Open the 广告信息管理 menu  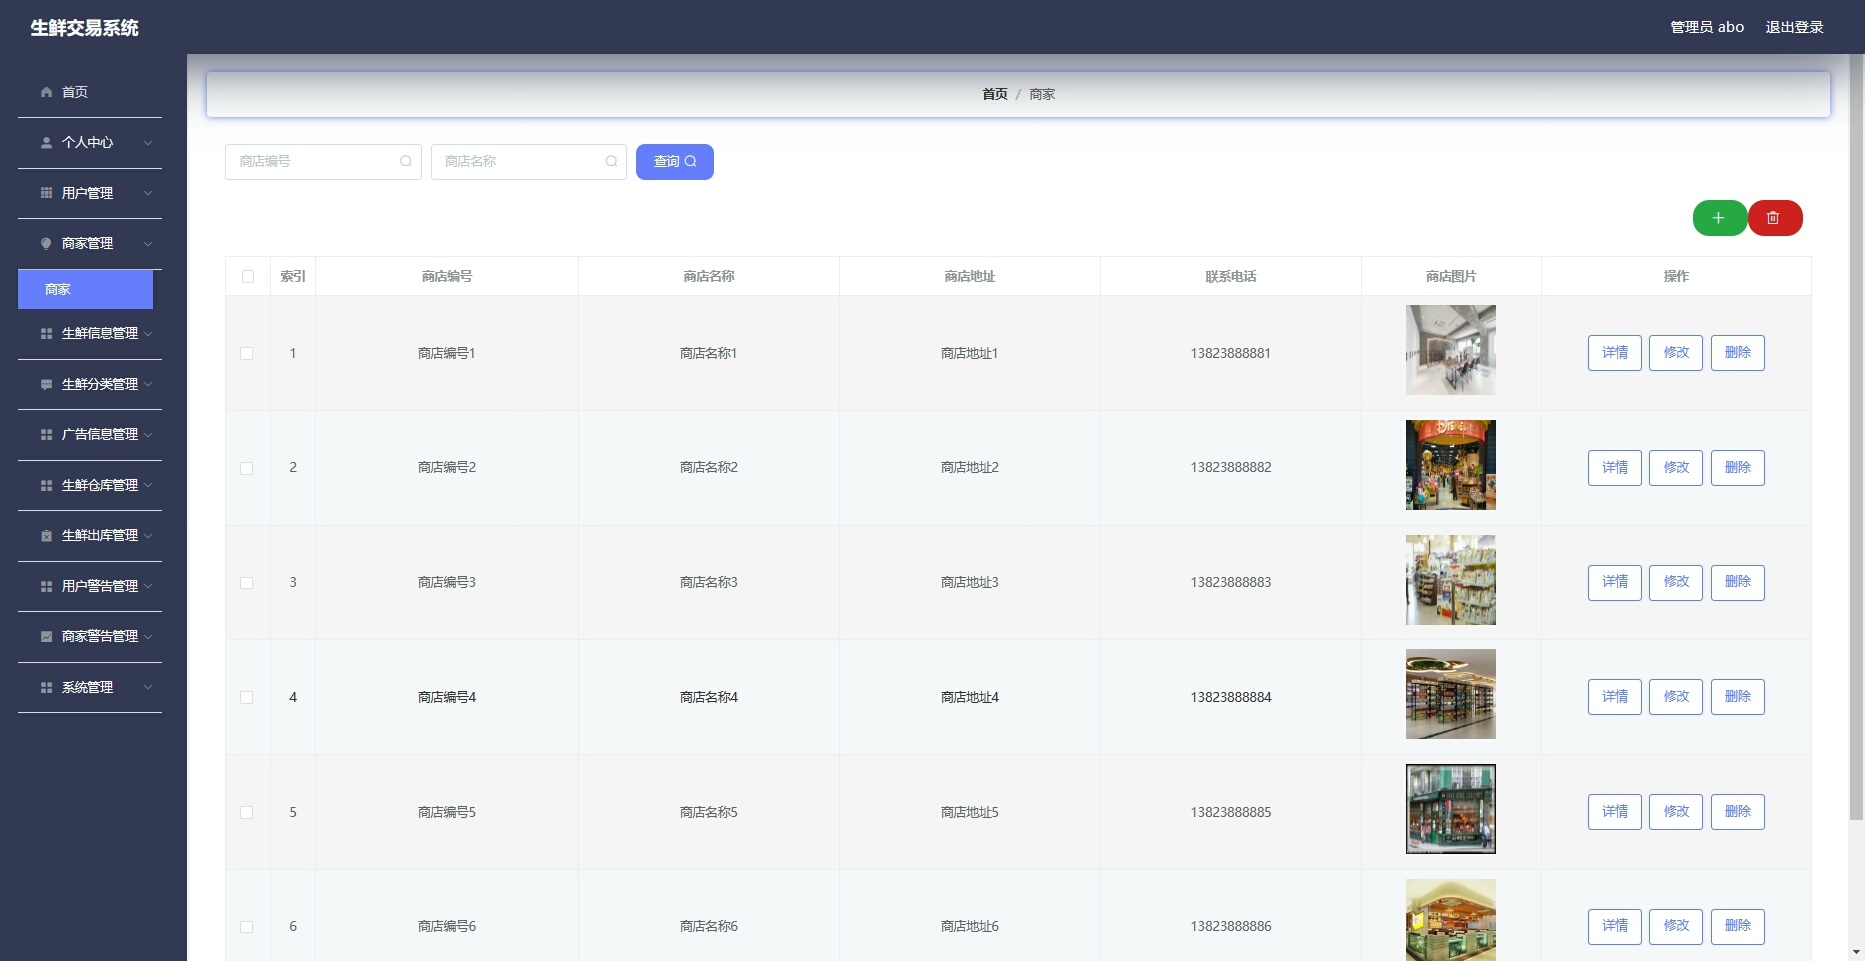pos(99,434)
